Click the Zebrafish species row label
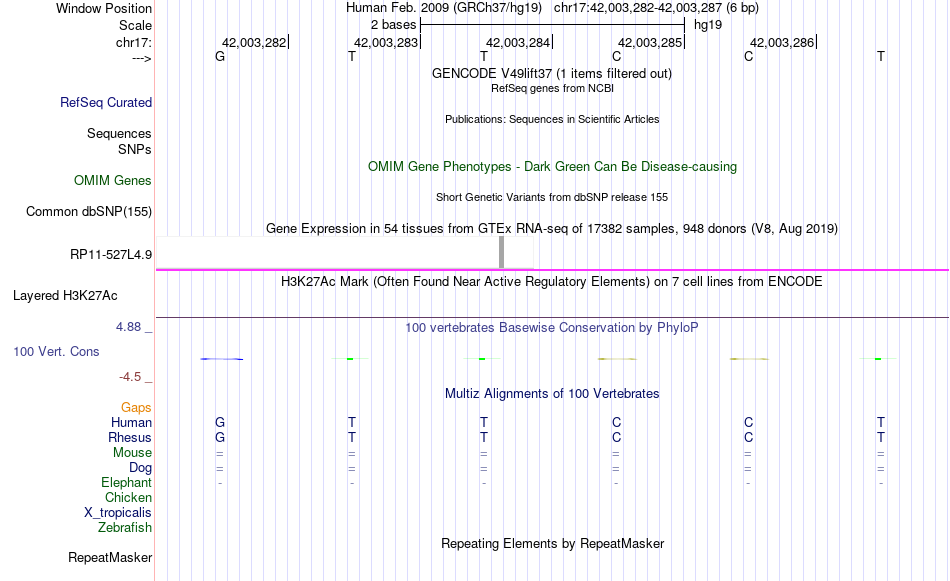Screen dimensions: 950x581 [125, 528]
